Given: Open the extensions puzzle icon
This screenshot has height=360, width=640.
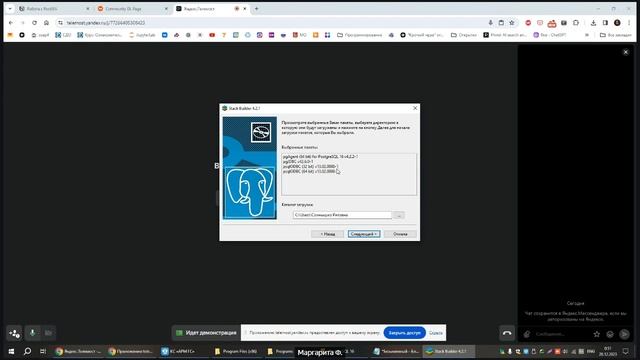Looking at the screenshot, I should (x=576, y=23).
